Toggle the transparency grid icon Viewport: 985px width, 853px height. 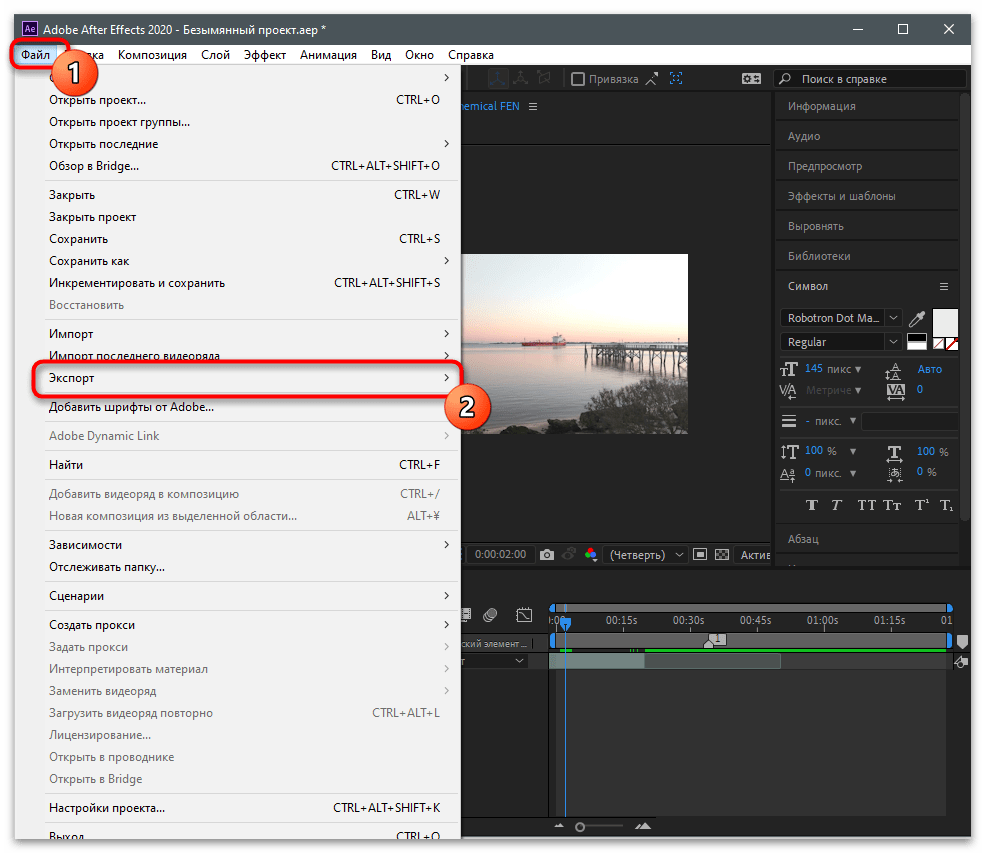point(722,555)
